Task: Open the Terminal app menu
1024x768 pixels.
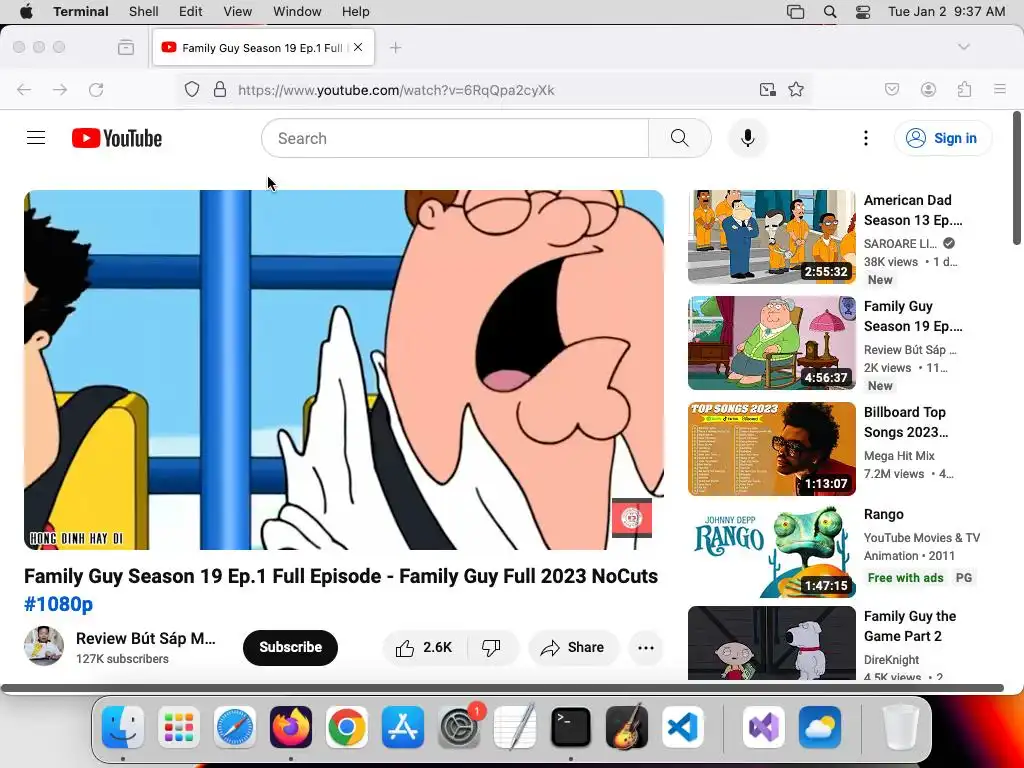Action: click(x=81, y=12)
